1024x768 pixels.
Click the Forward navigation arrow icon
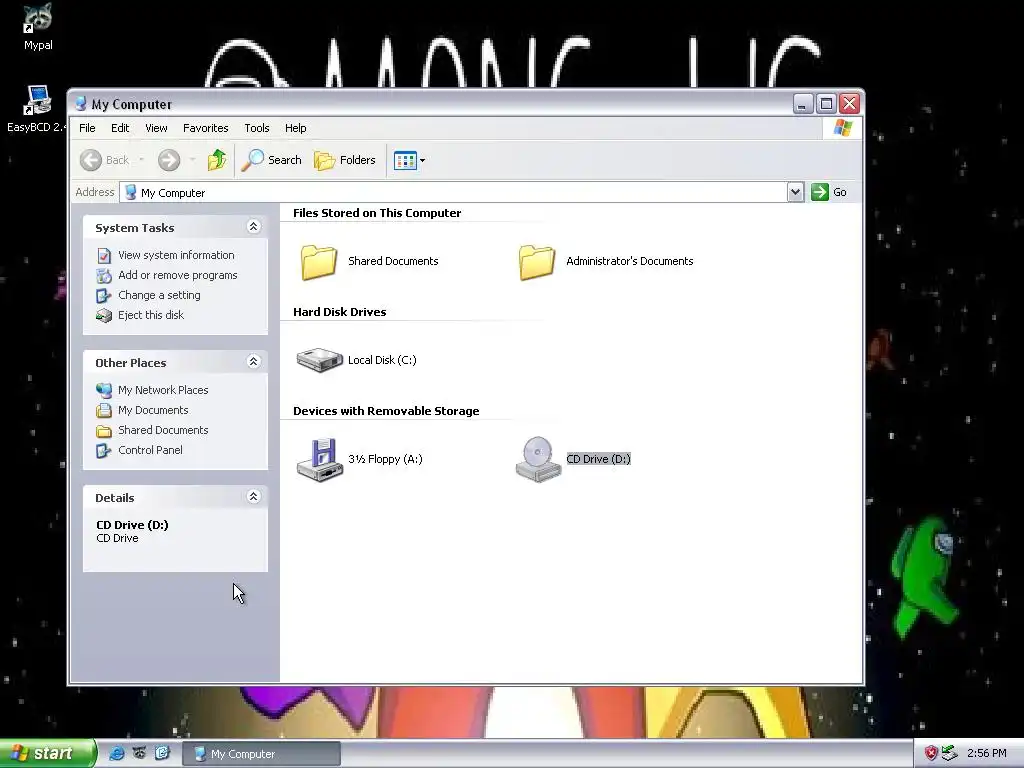pyautogui.click(x=168, y=160)
